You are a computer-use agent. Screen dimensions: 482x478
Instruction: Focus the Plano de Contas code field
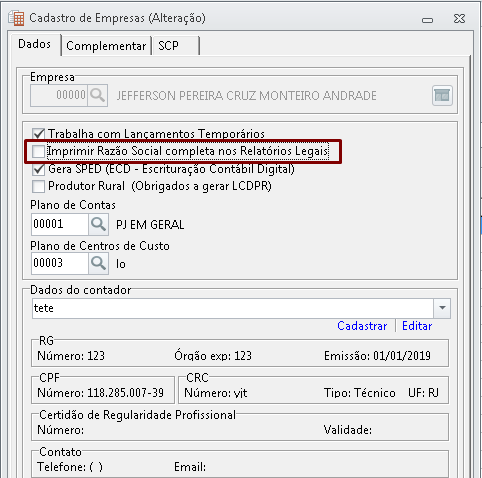(x=60, y=224)
